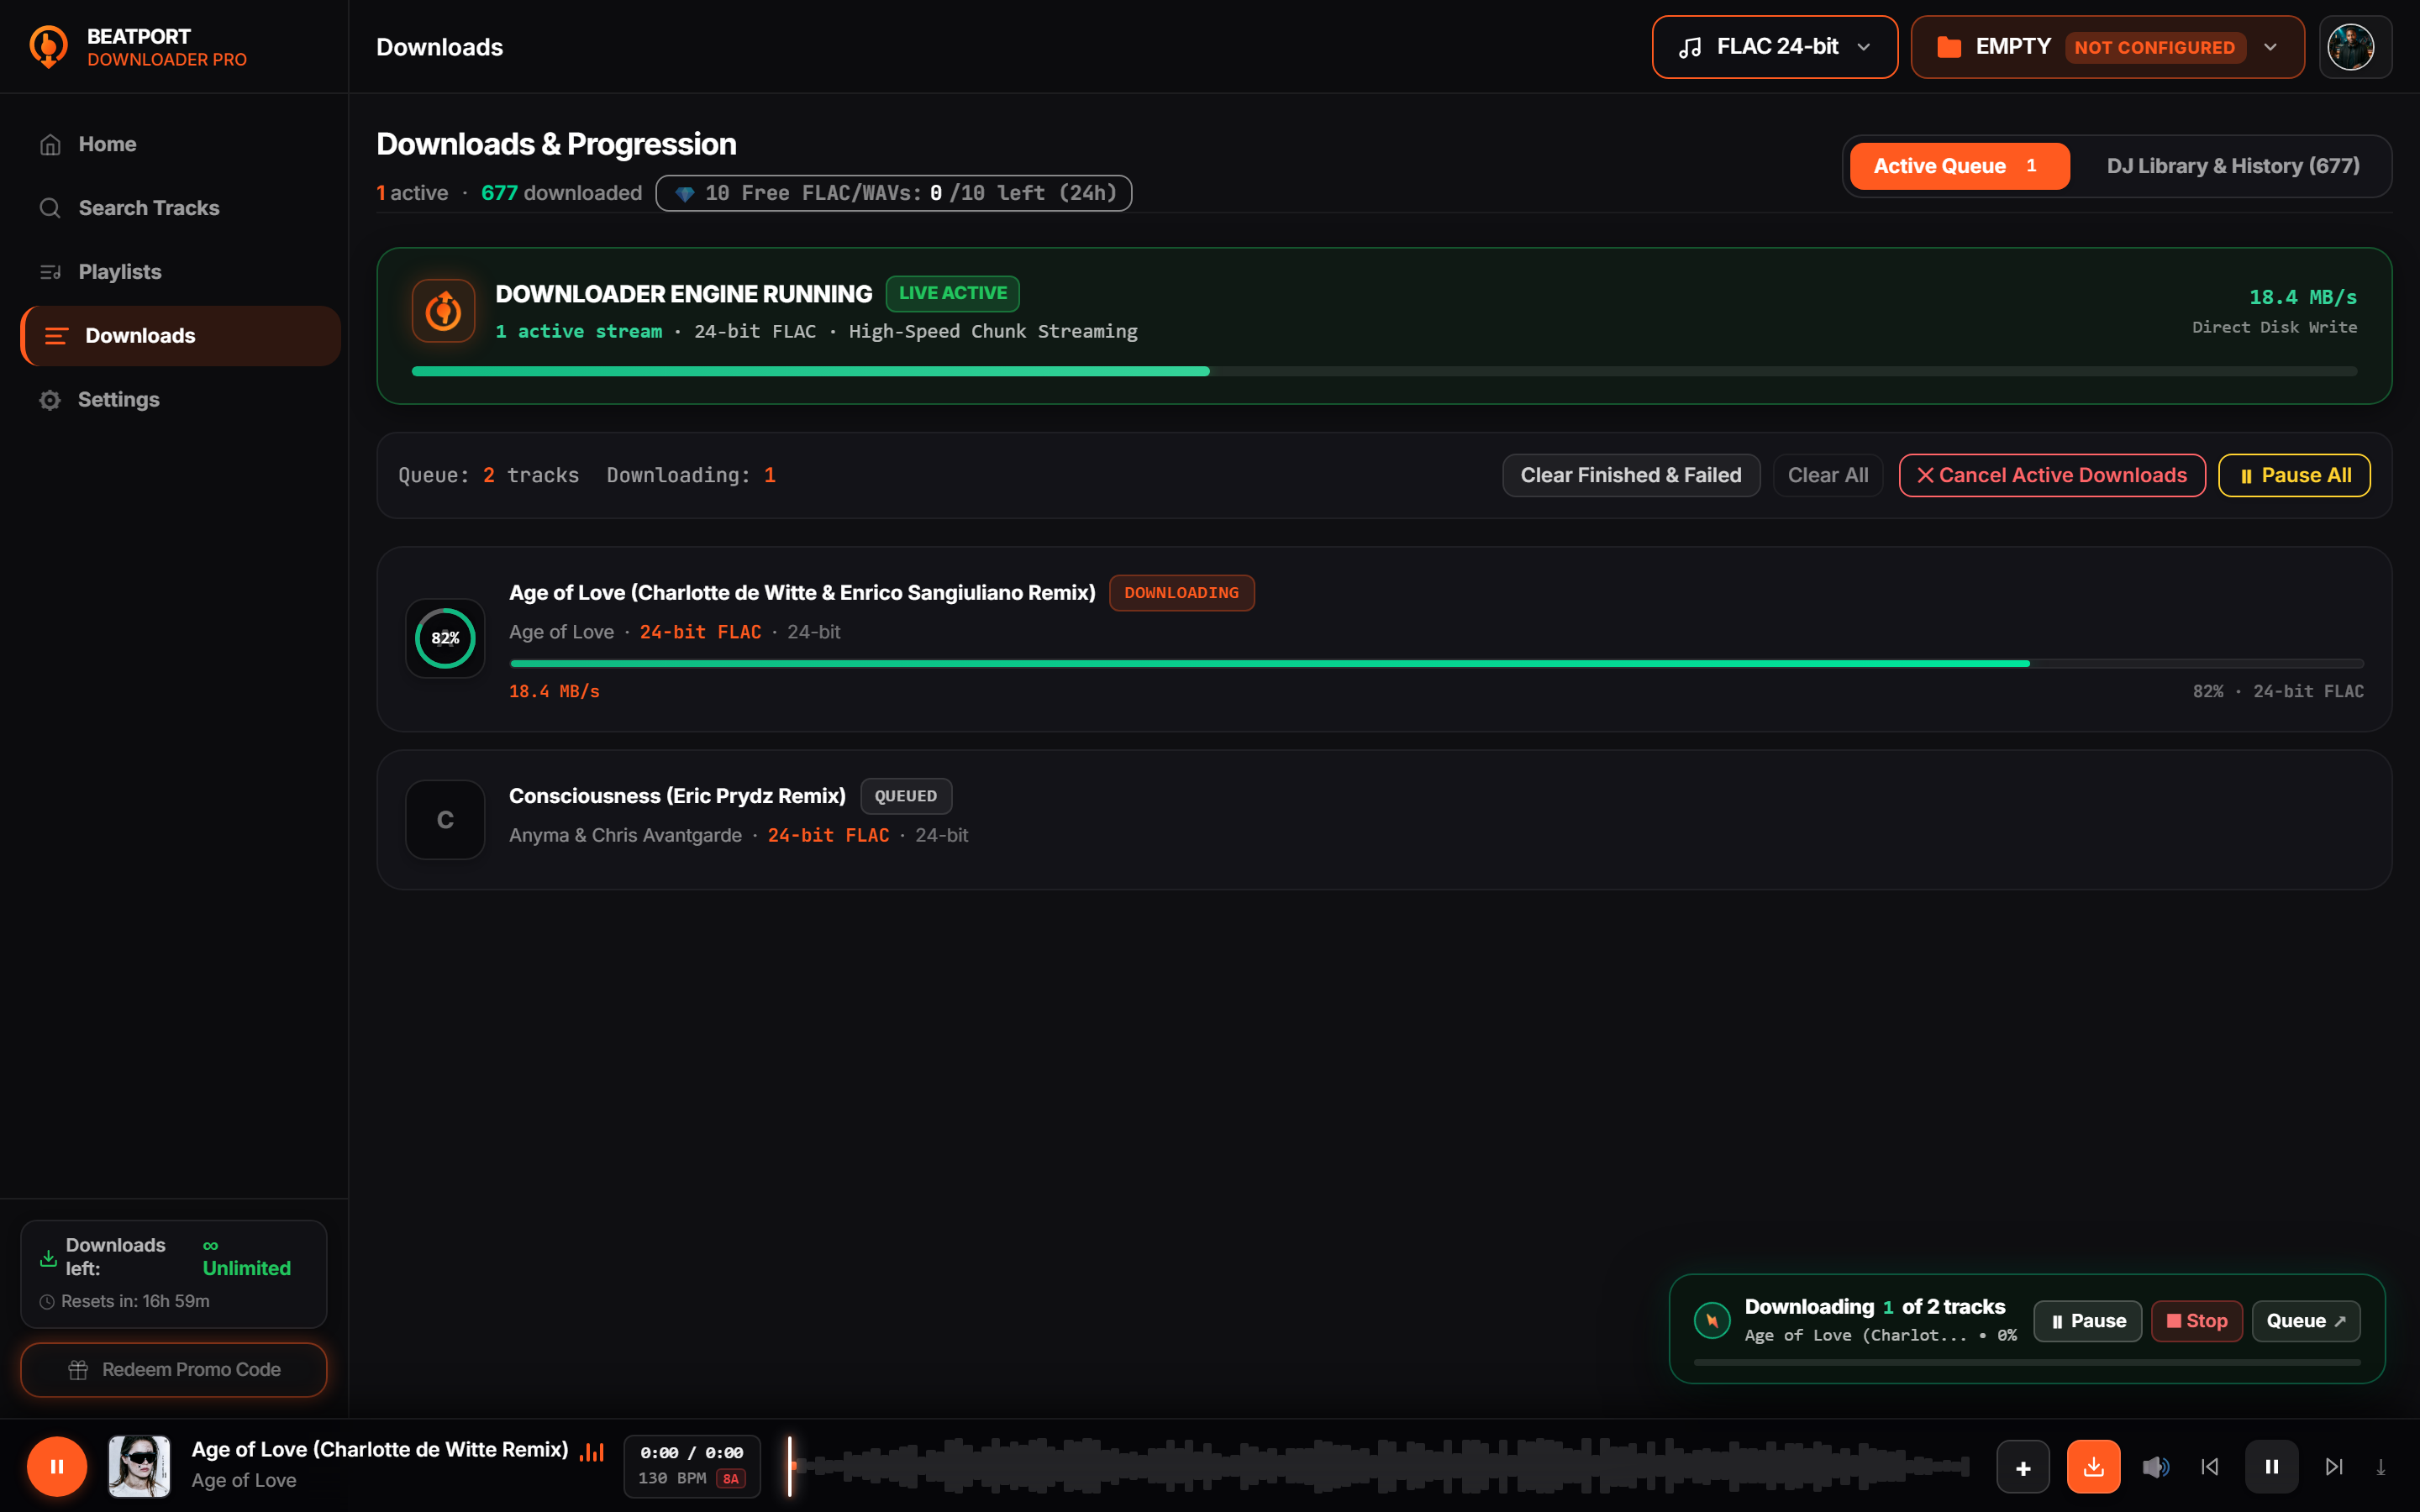Click the engine overall progress bar

point(1384,371)
